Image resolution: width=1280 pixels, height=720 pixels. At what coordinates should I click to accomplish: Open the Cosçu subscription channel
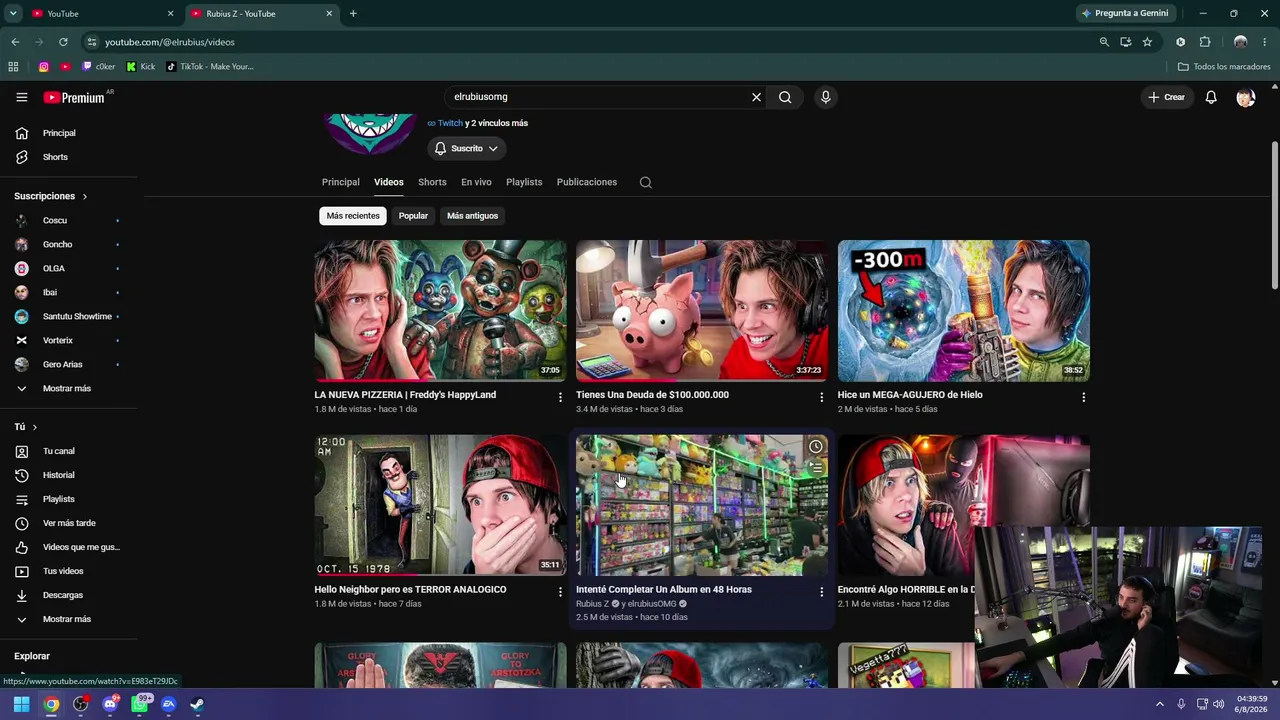pos(54,220)
